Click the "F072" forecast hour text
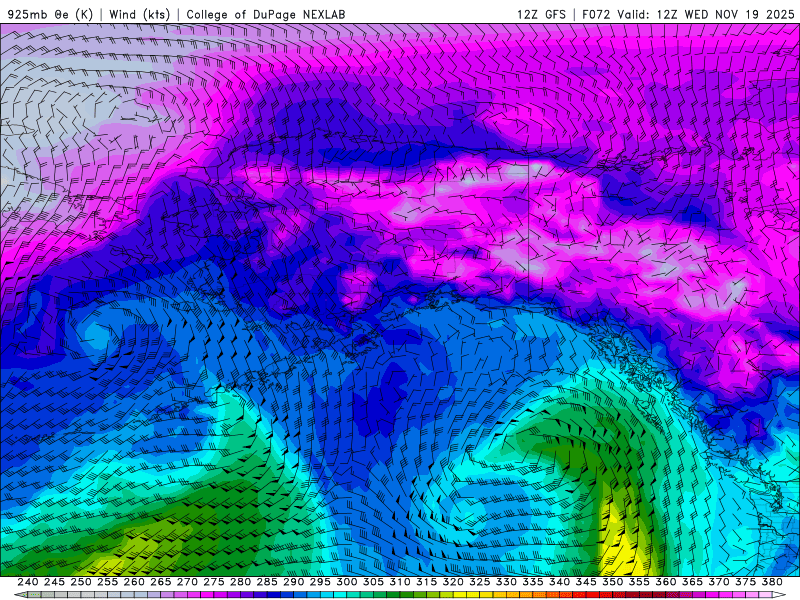The width and height of the screenshot is (800, 600). (596, 14)
